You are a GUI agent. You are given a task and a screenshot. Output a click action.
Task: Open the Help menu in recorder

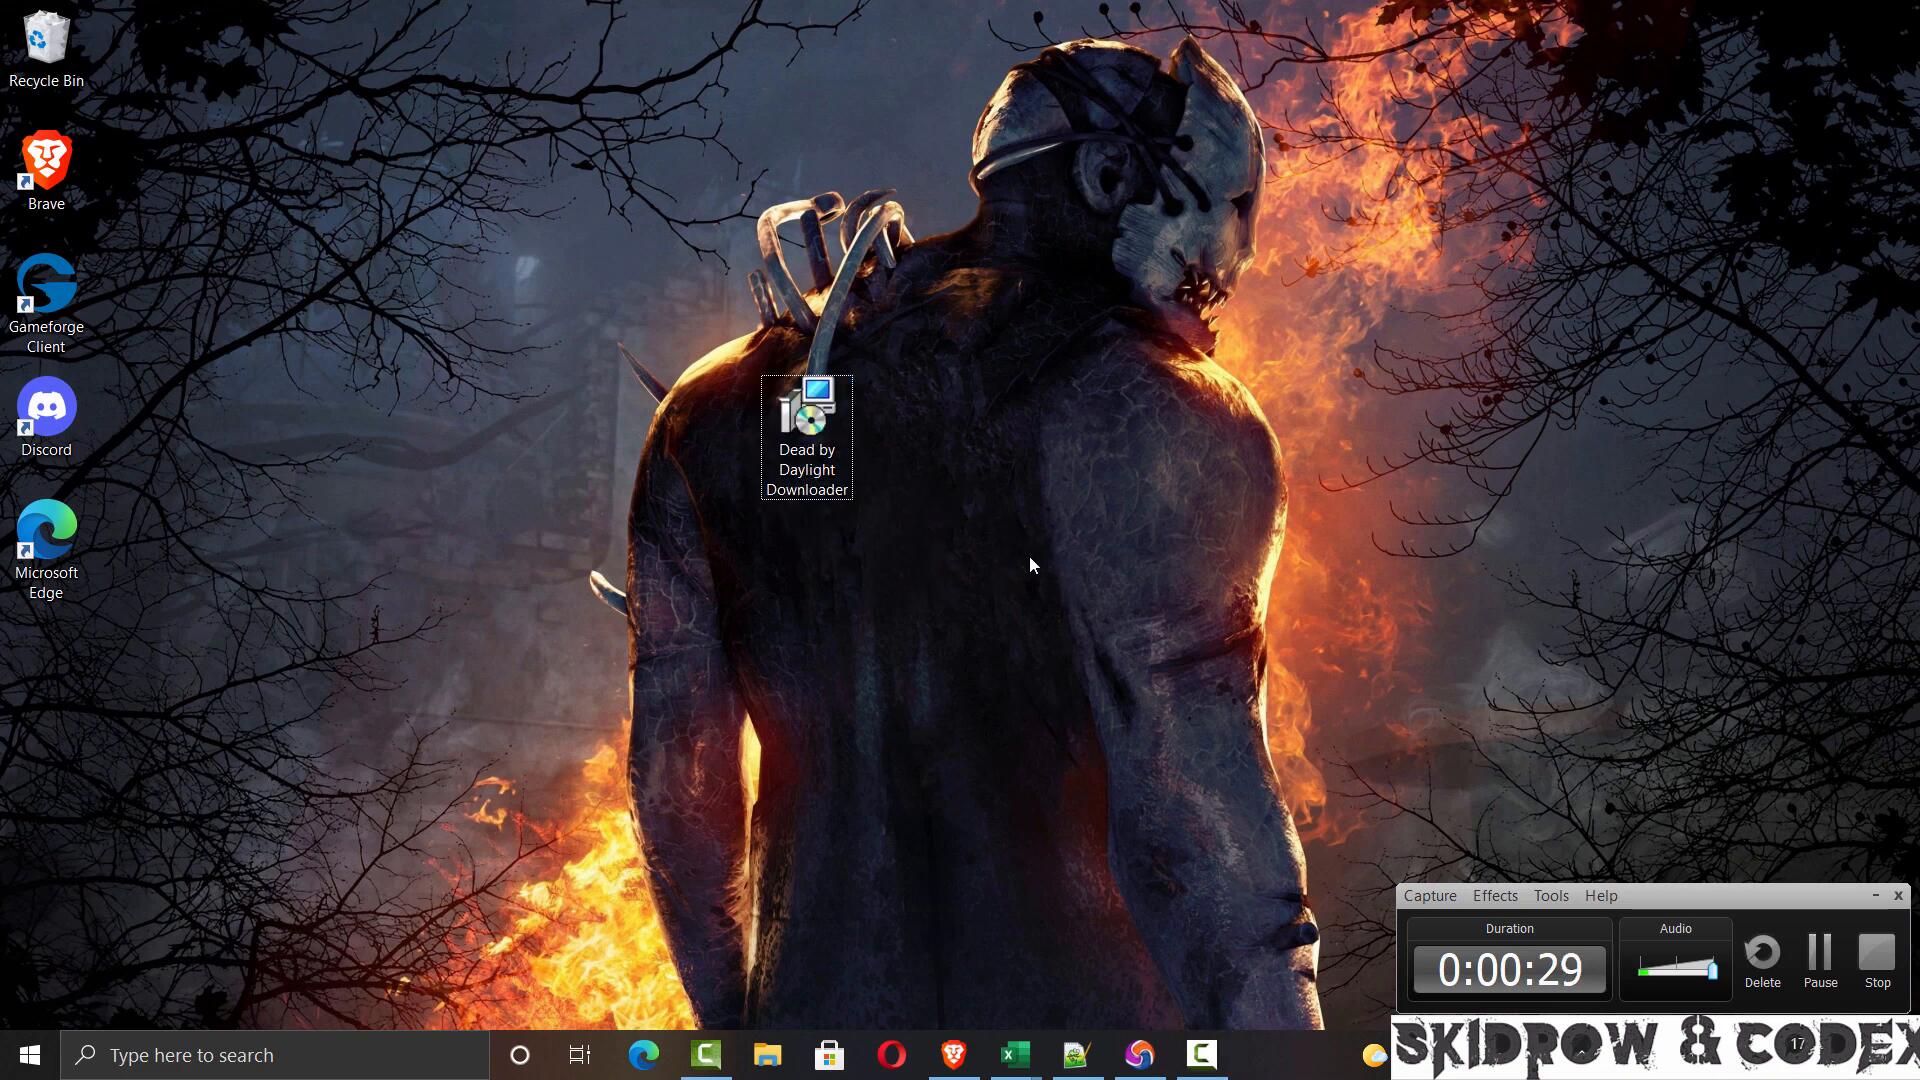(x=1600, y=896)
